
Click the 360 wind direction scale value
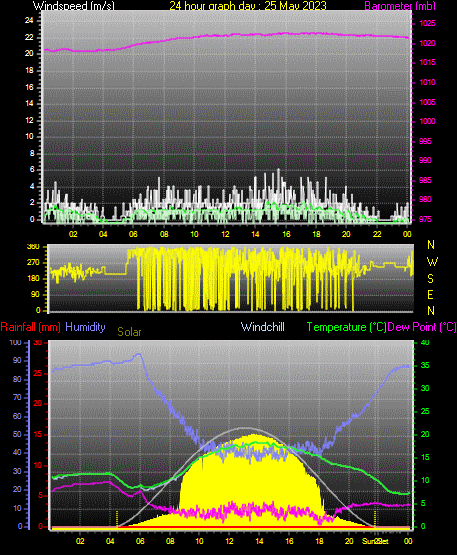coord(33,247)
